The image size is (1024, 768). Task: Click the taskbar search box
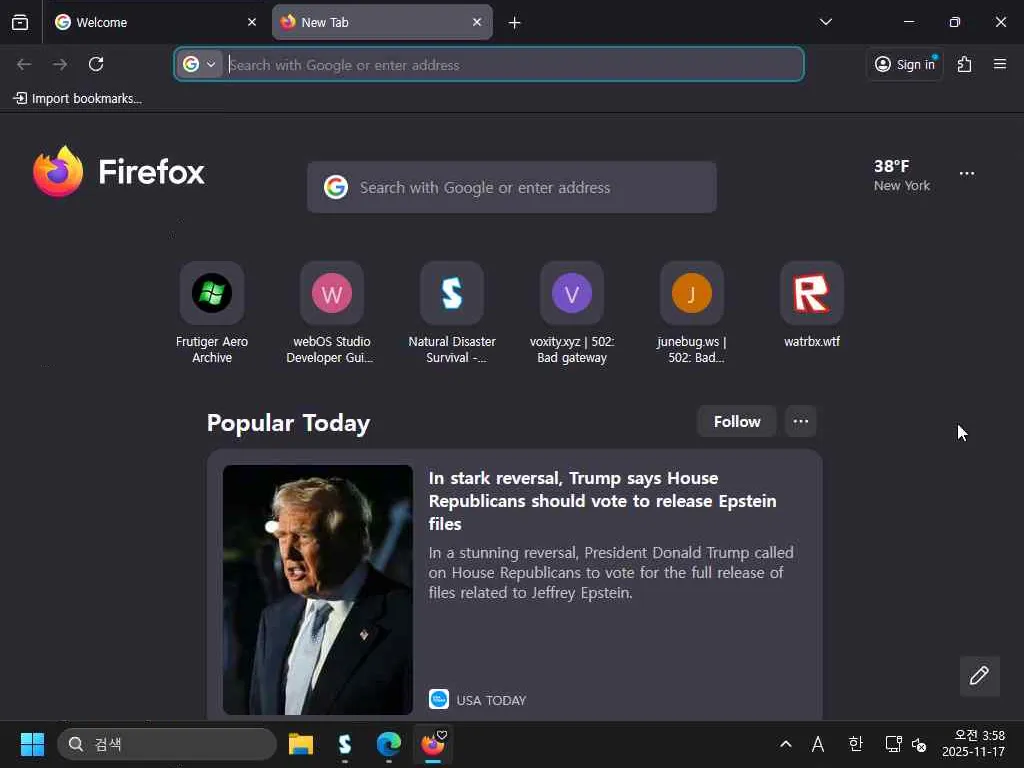tap(167, 744)
